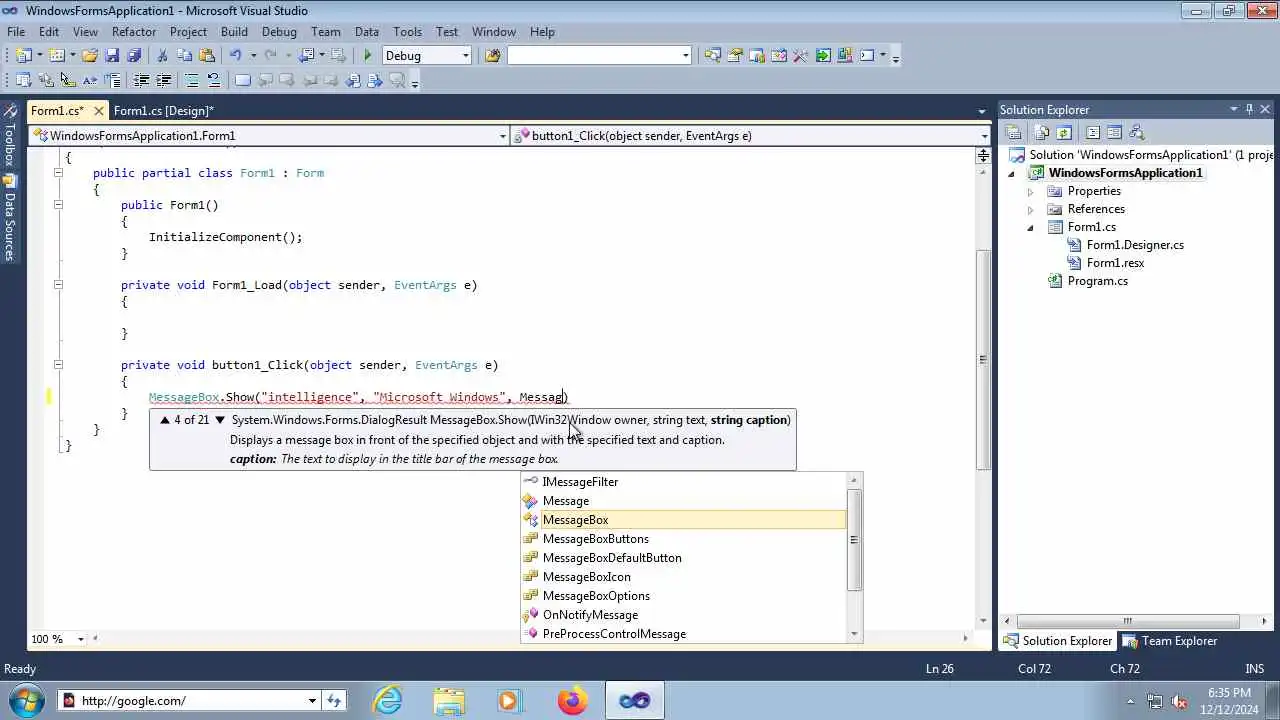Switch to the Team Explorer tab
Image resolution: width=1280 pixels, height=720 pixels.
[1170, 641]
